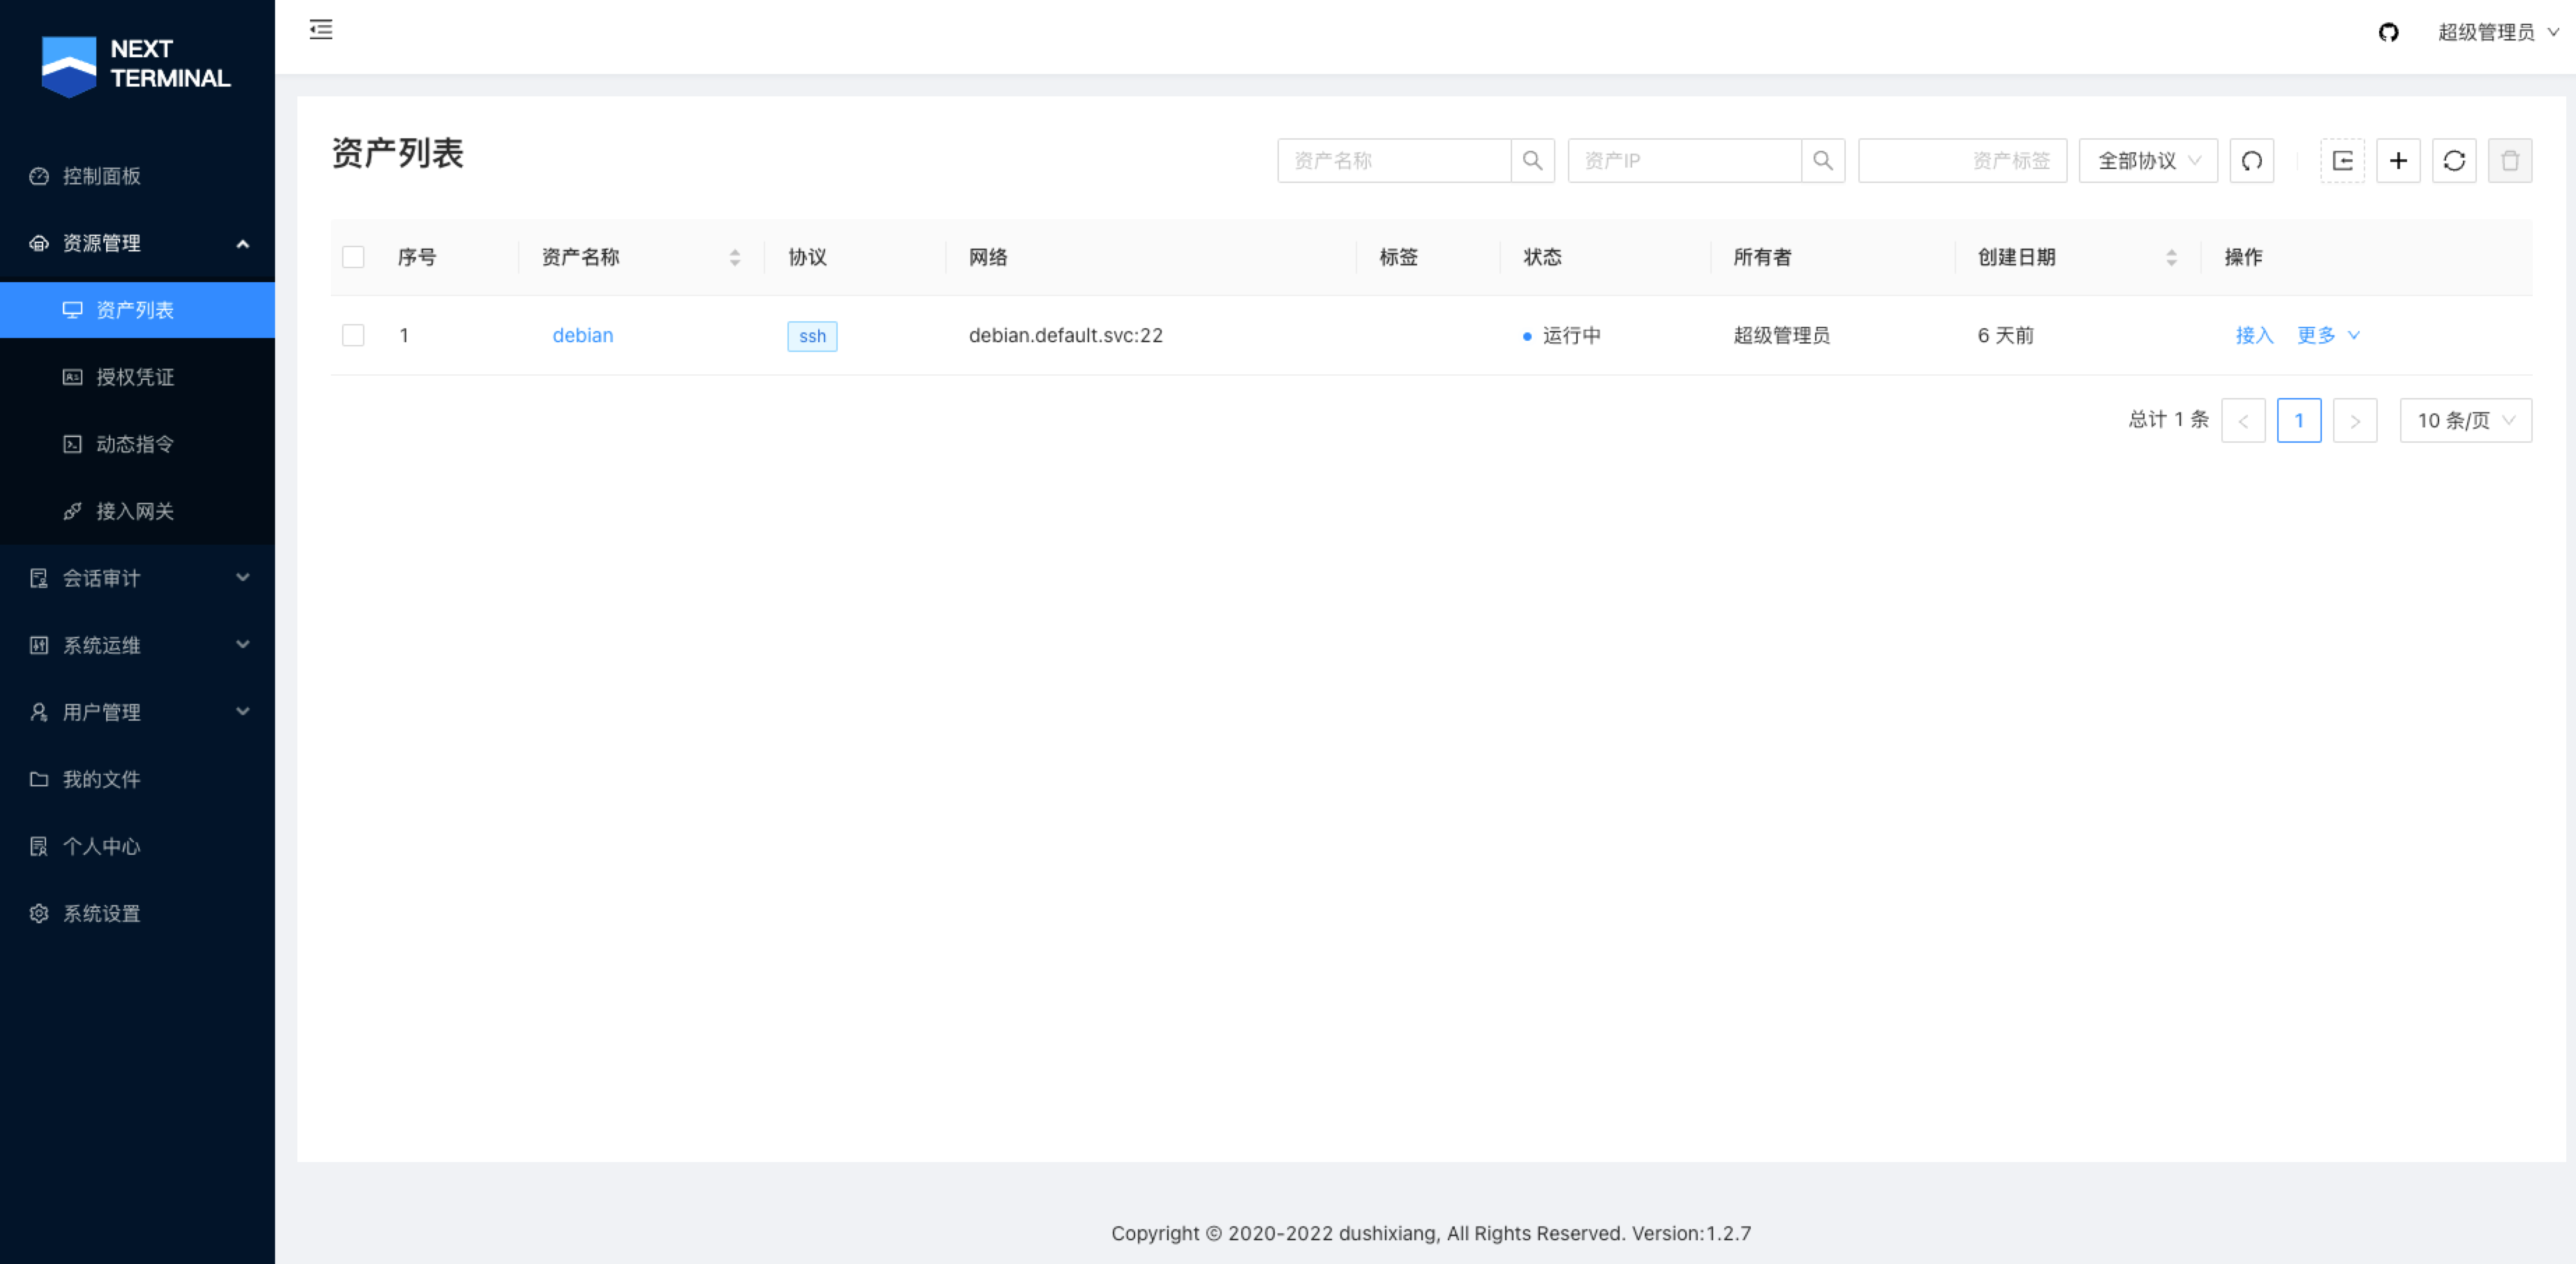This screenshot has height=1264, width=2576.
Task: Check the debian row checkbox
Action: click(x=353, y=335)
